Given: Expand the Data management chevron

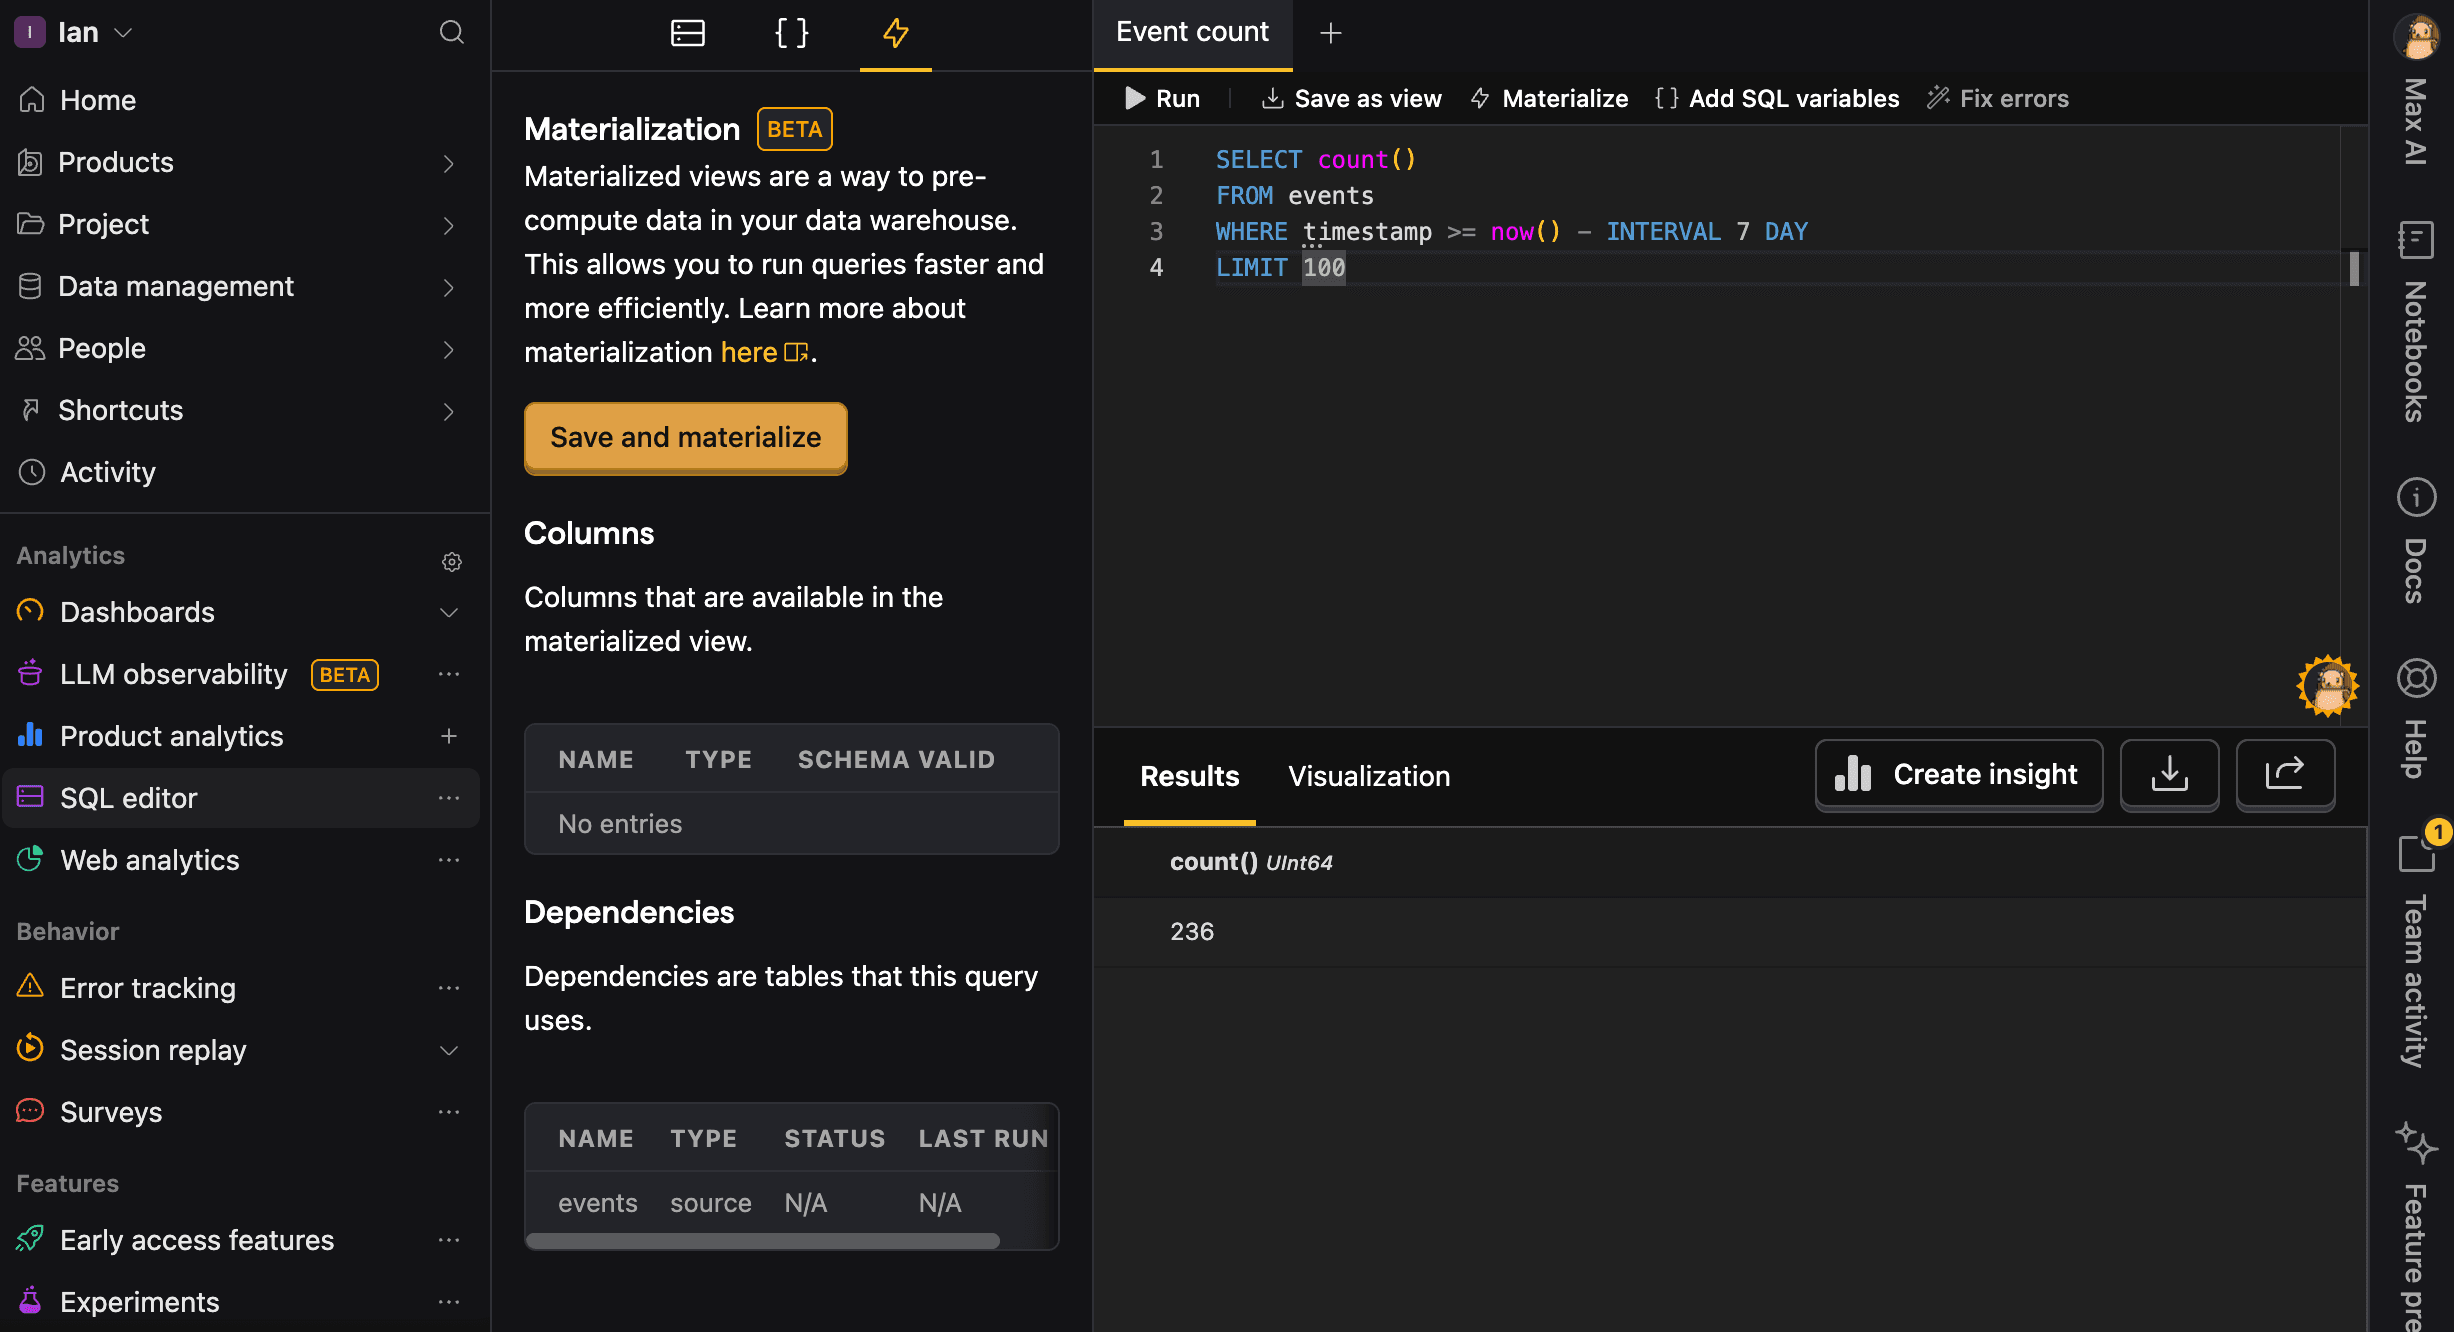Looking at the screenshot, I should pyautogui.click(x=449, y=287).
